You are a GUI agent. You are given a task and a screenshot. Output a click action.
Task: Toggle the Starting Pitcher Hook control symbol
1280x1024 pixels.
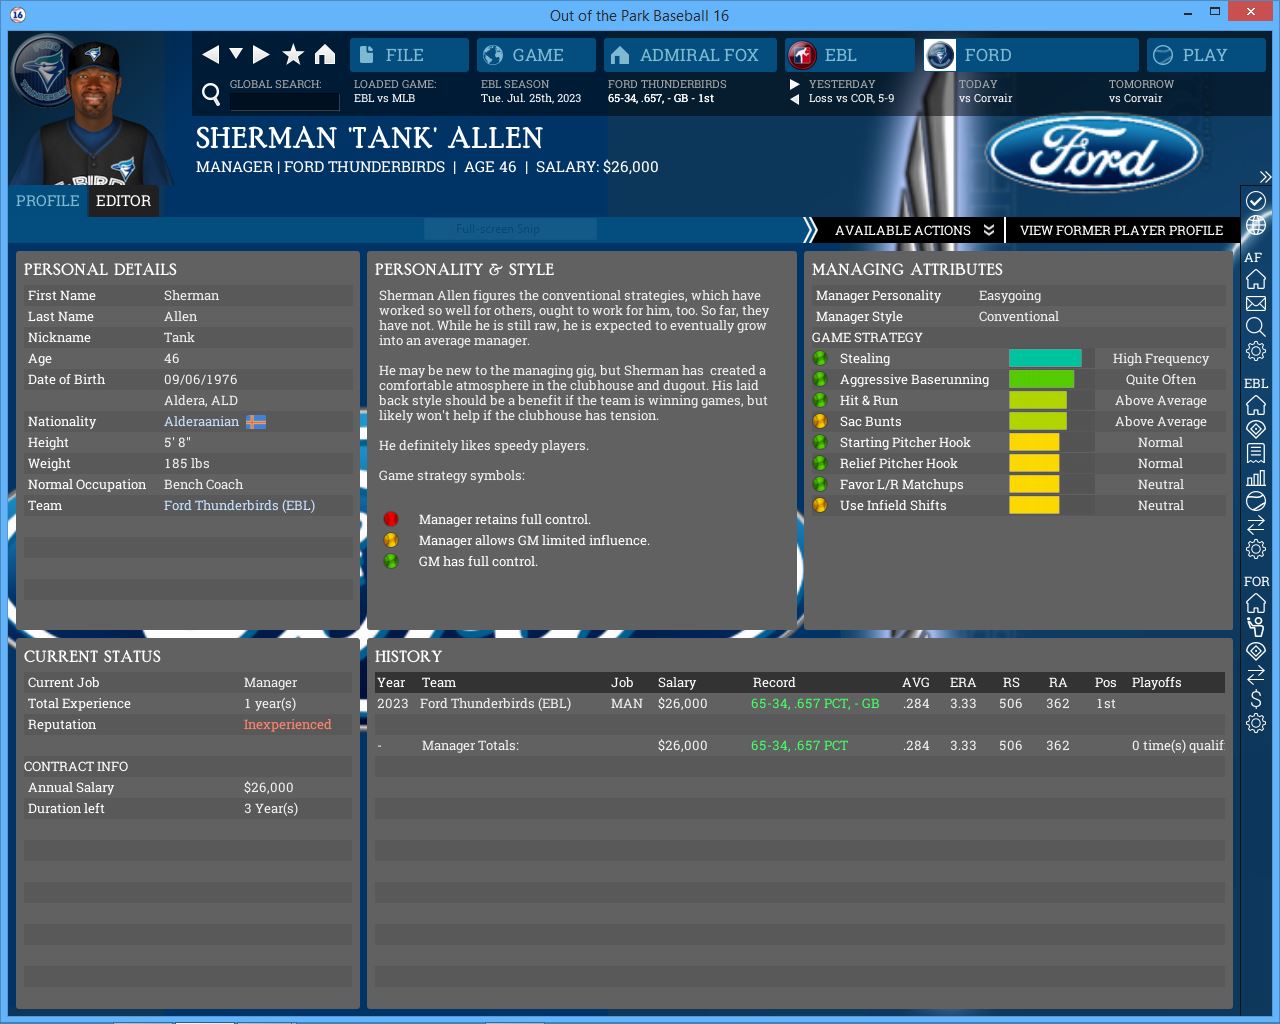coord(820,442)
